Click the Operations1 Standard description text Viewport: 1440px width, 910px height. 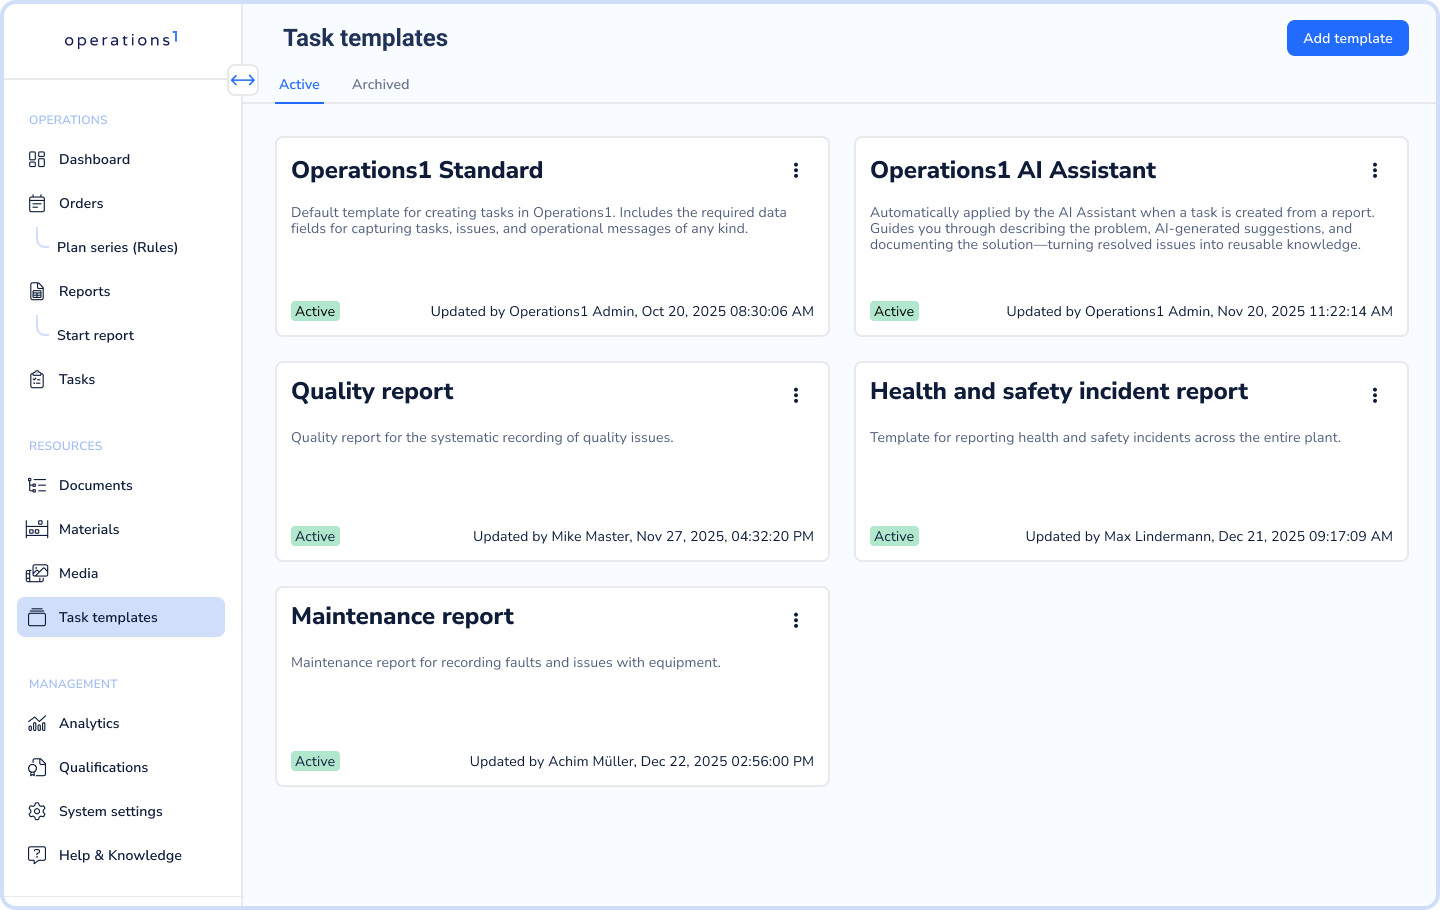pos(539,220)
